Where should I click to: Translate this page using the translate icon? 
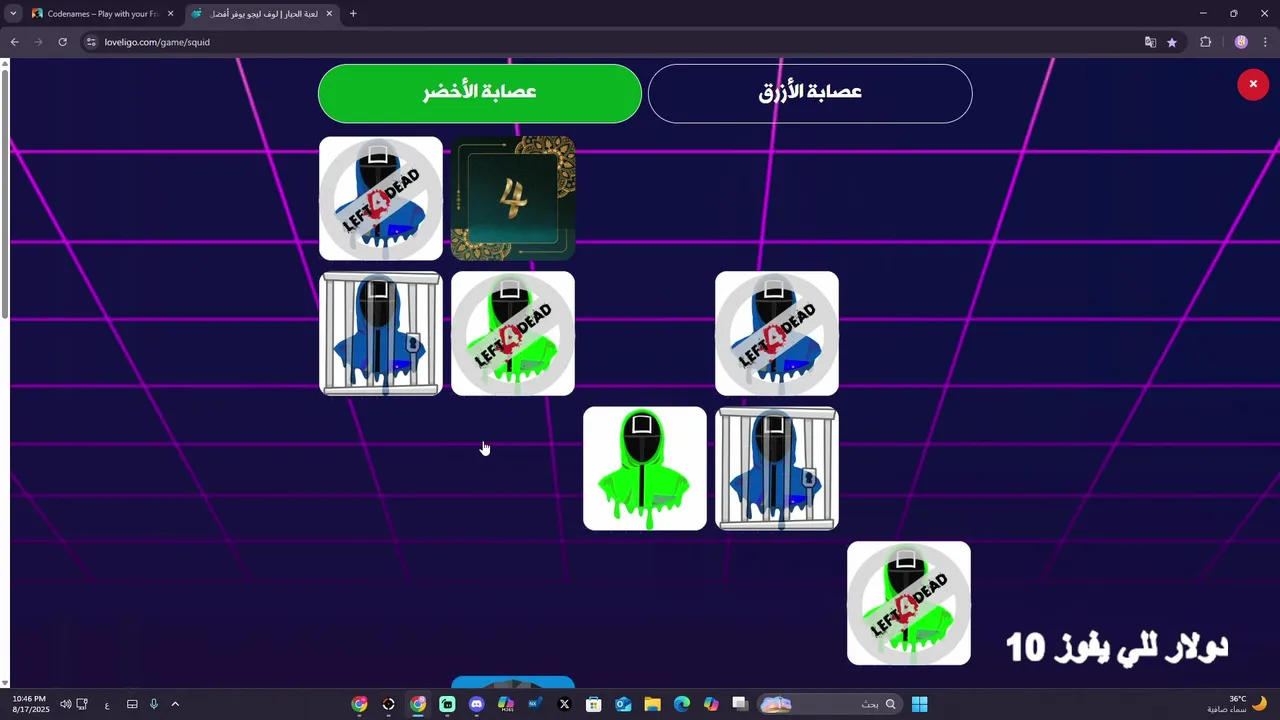1150,42
